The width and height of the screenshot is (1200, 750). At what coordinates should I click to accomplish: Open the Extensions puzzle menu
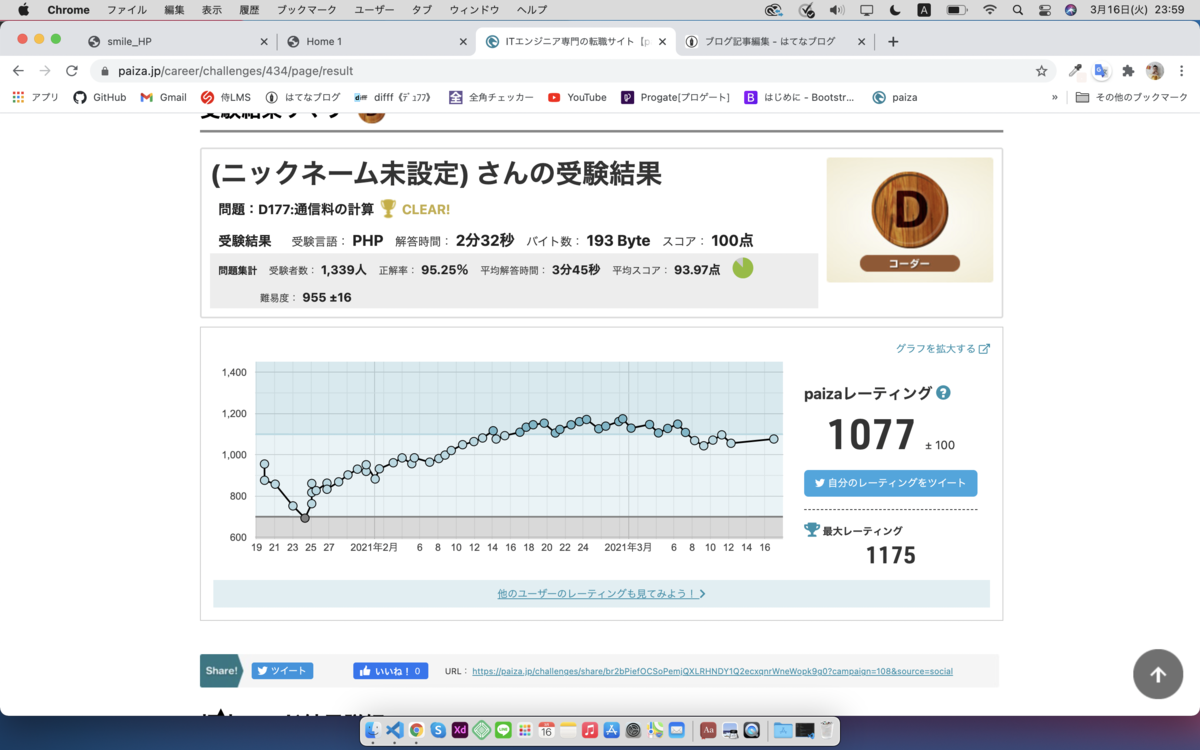pyautogui.click(x=1128, y=71)
